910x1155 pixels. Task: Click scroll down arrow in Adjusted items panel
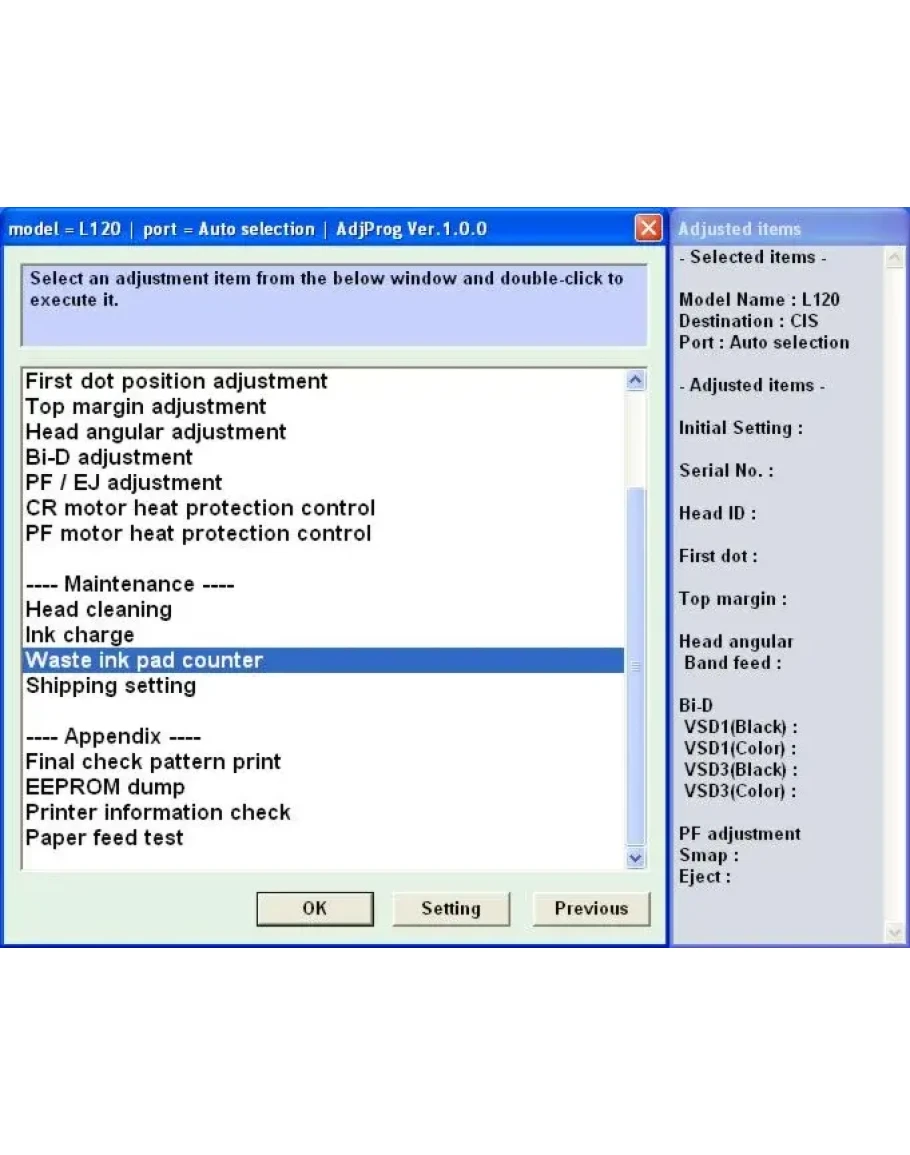coord(894,932)
